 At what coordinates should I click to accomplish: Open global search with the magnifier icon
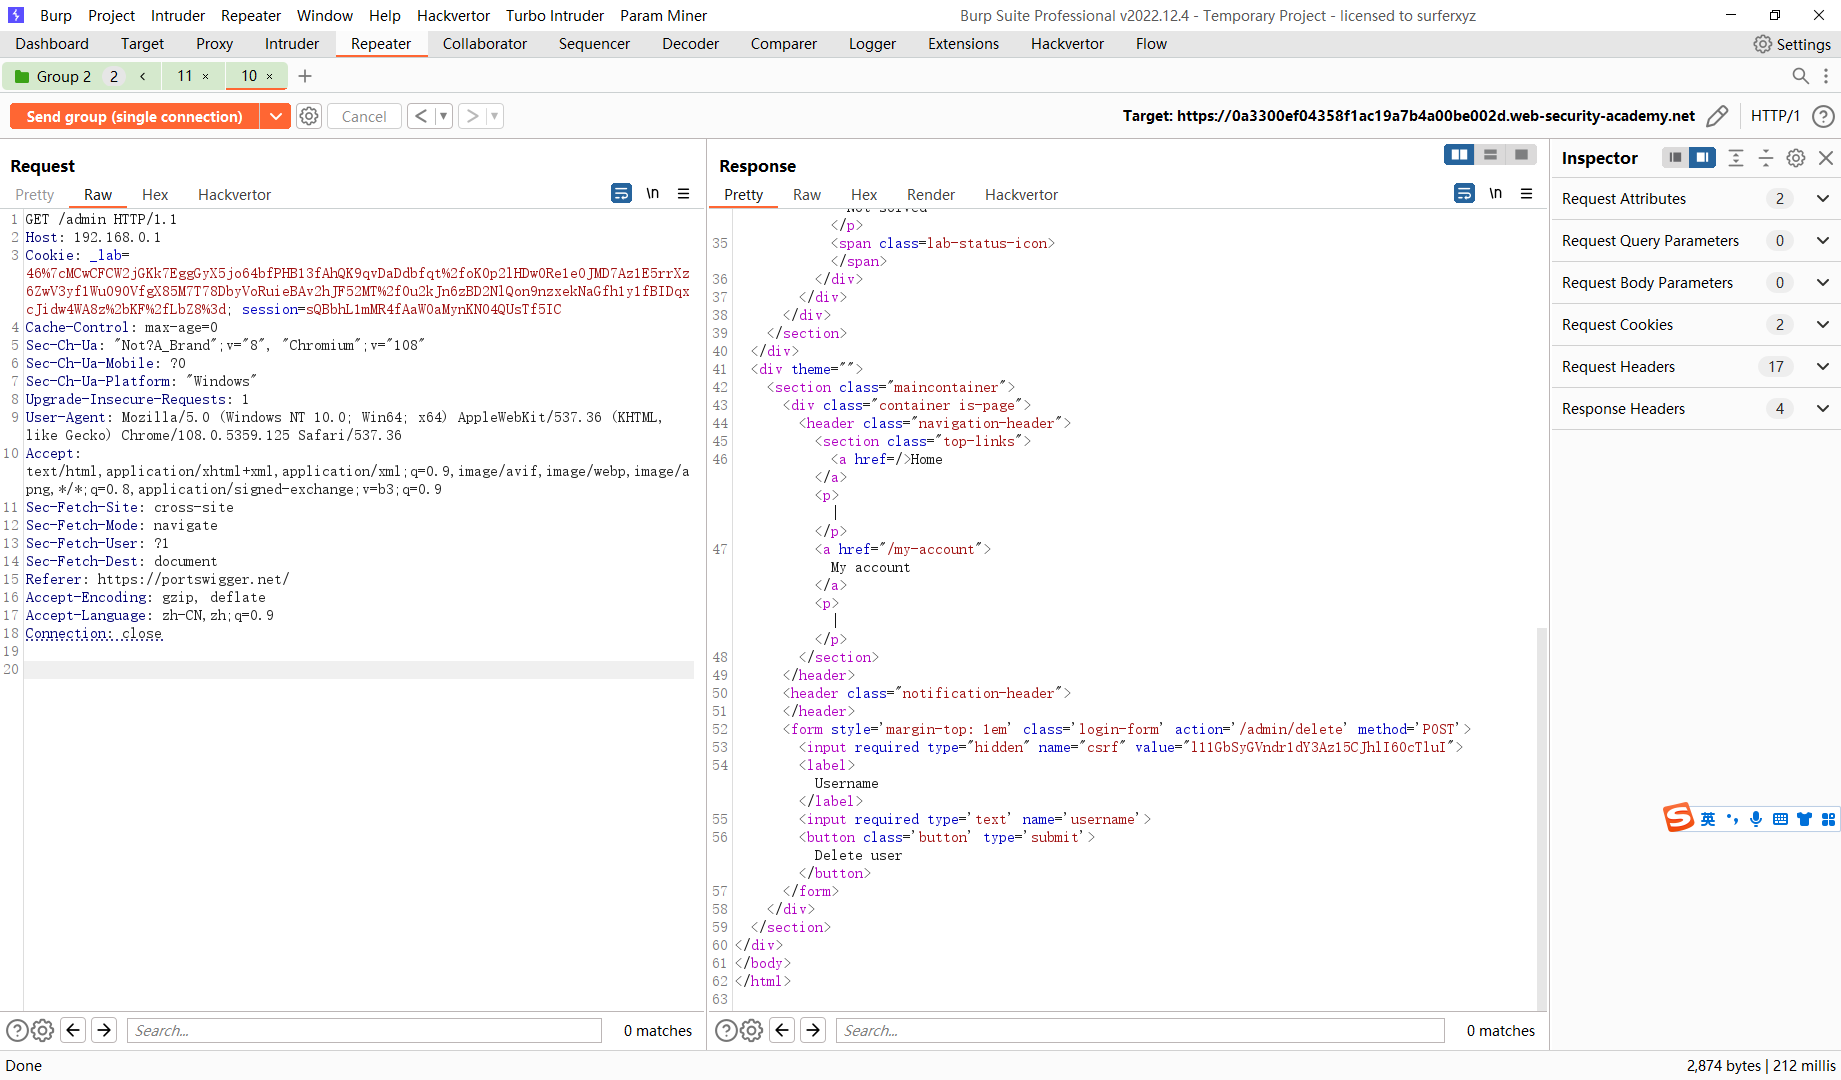1800,76
